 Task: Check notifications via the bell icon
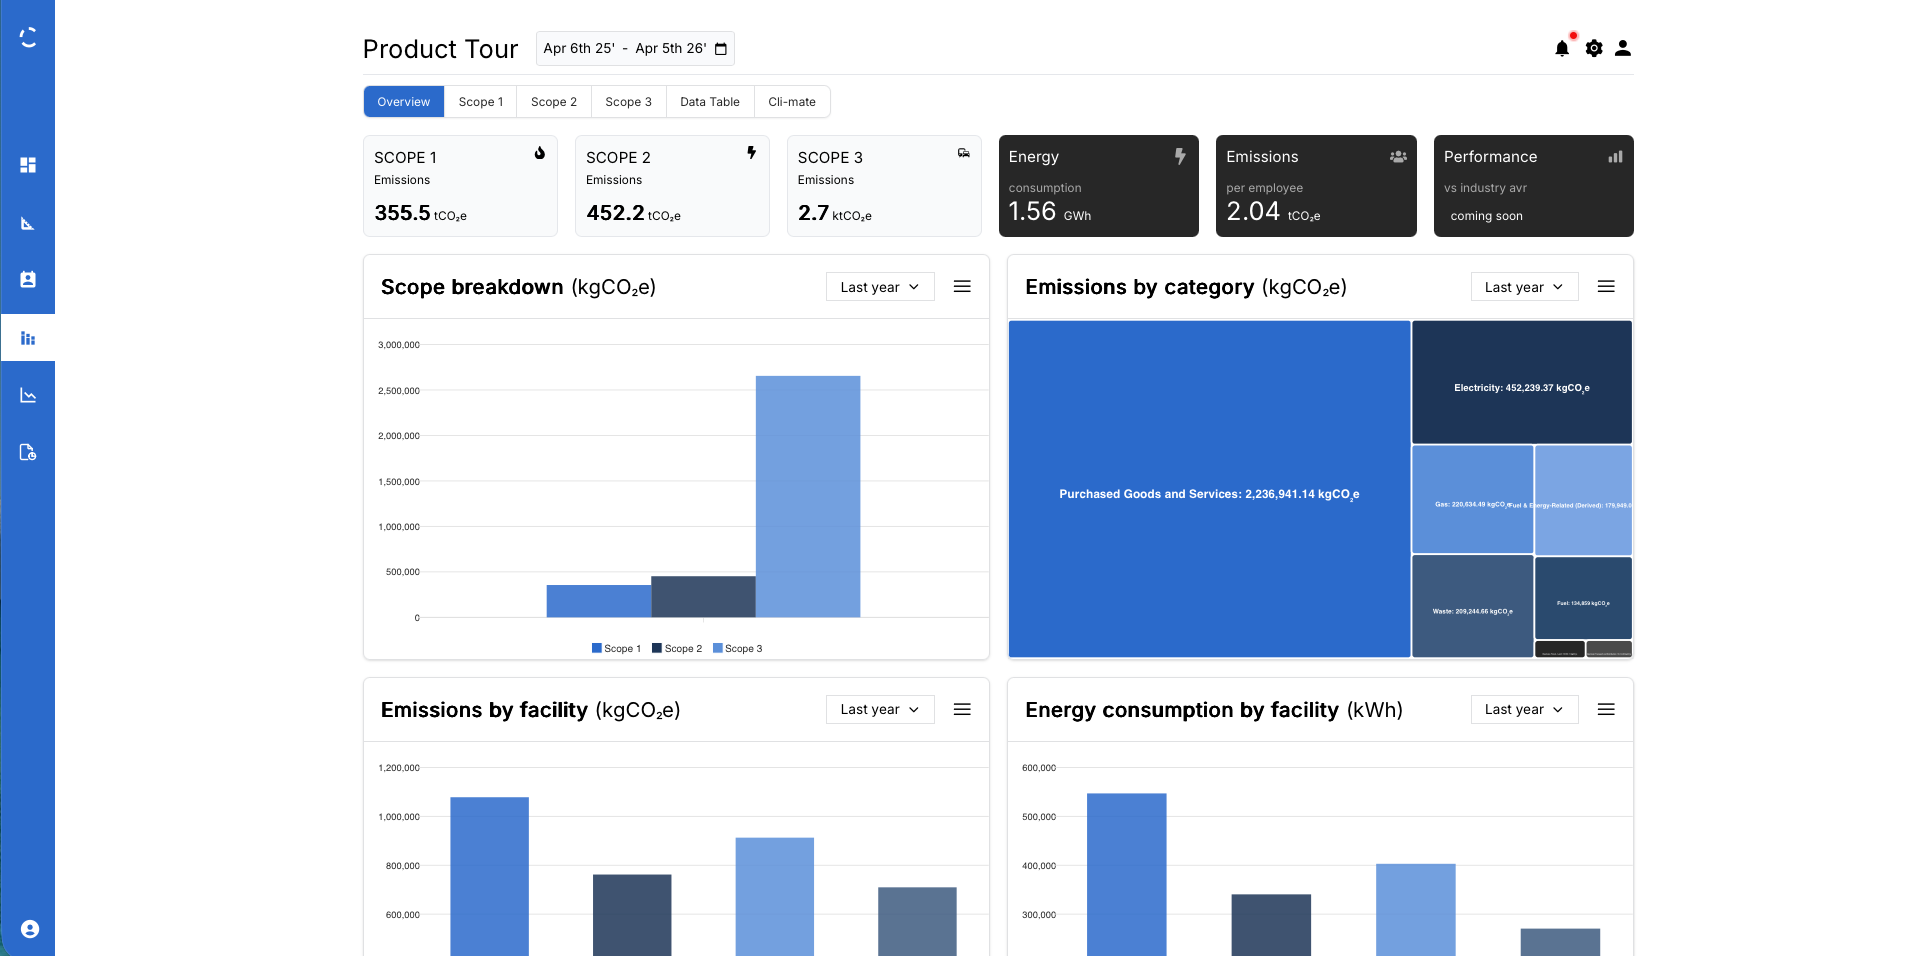1562,47
